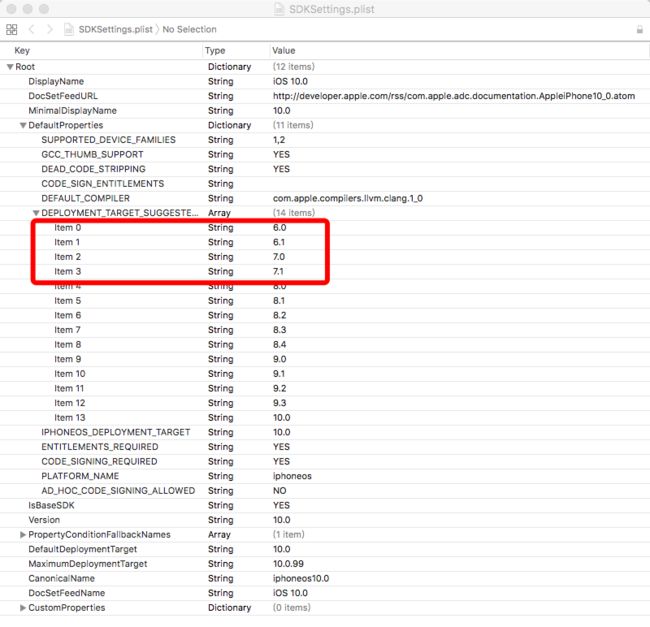650x627 pixels.
Task: Select the SUPPORTED_DEVICE_FAMILIES key
Action: pyautogui.click(x=109, y=140)
